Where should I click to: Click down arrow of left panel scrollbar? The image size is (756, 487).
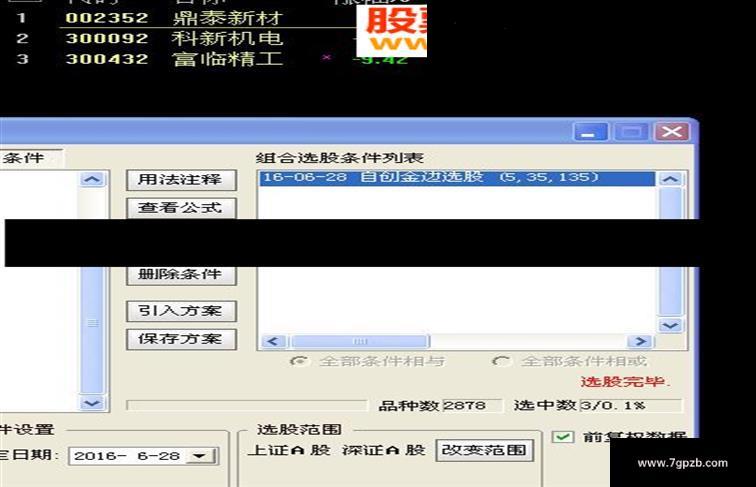[93, 403]
